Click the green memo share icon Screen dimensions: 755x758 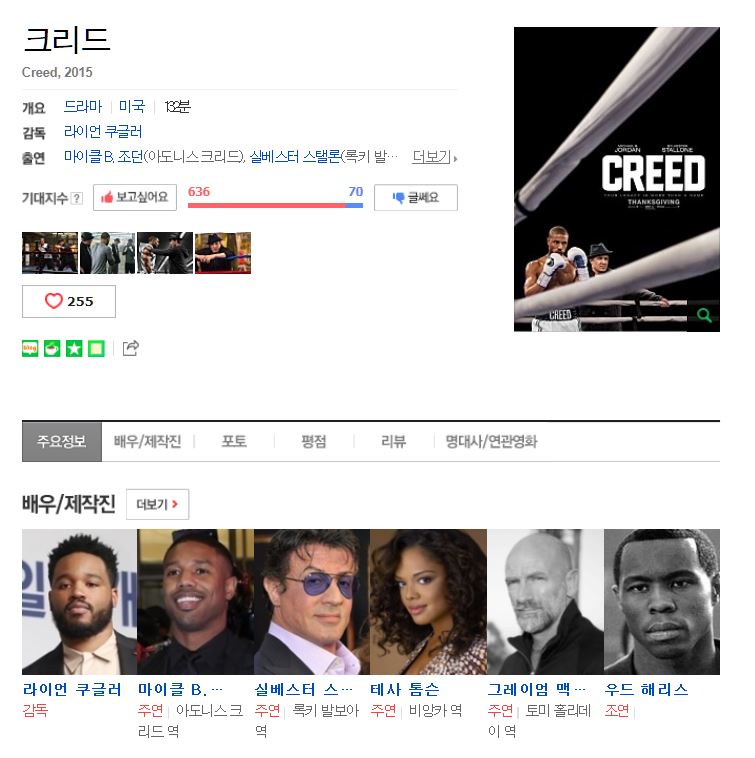(x=96, y=348)
